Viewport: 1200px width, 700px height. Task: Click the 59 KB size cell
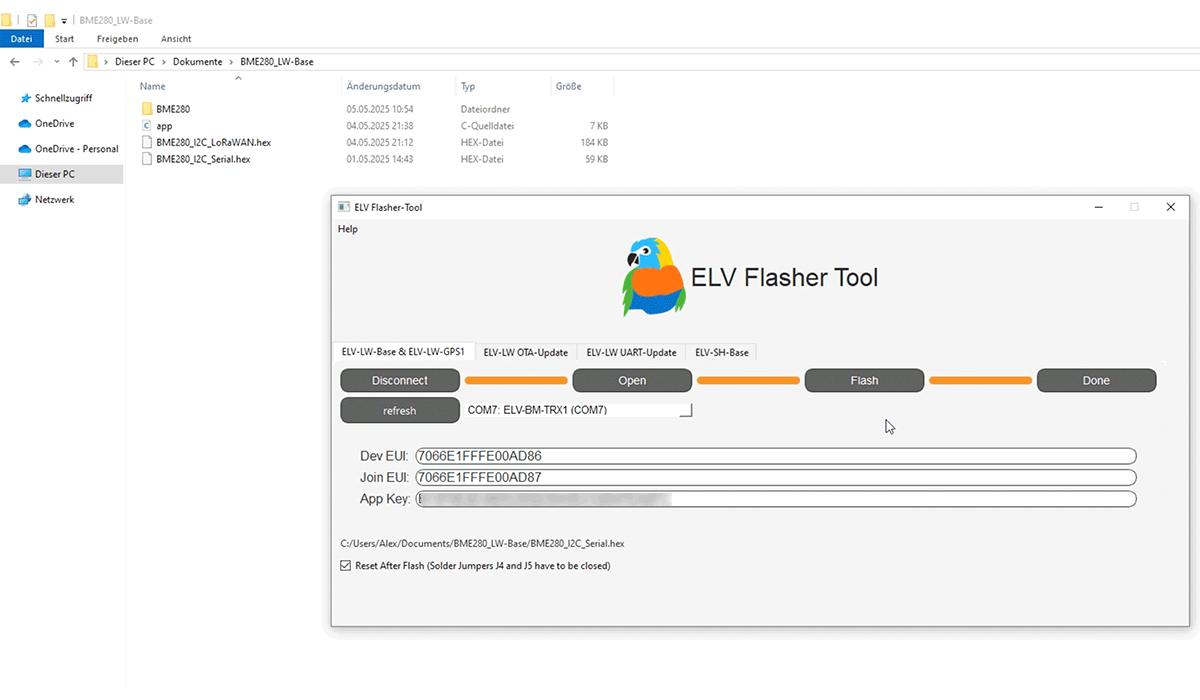(597, 159)
